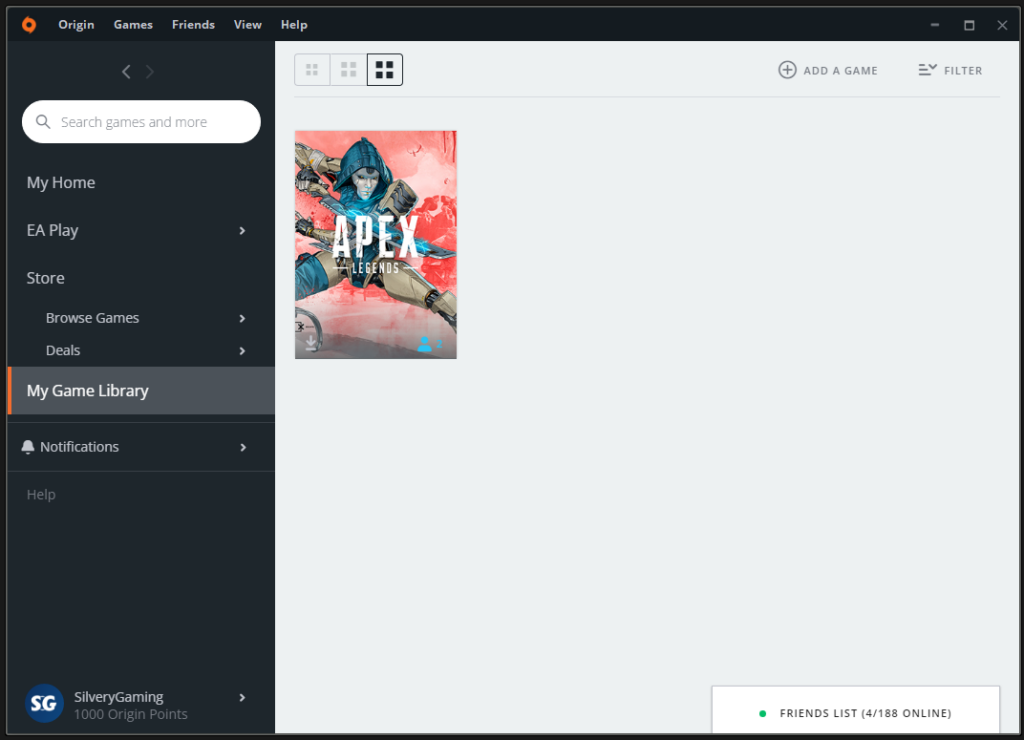Click the 1000 Origin Points text
The image size is (1024, 740).
tap(131, 715)
